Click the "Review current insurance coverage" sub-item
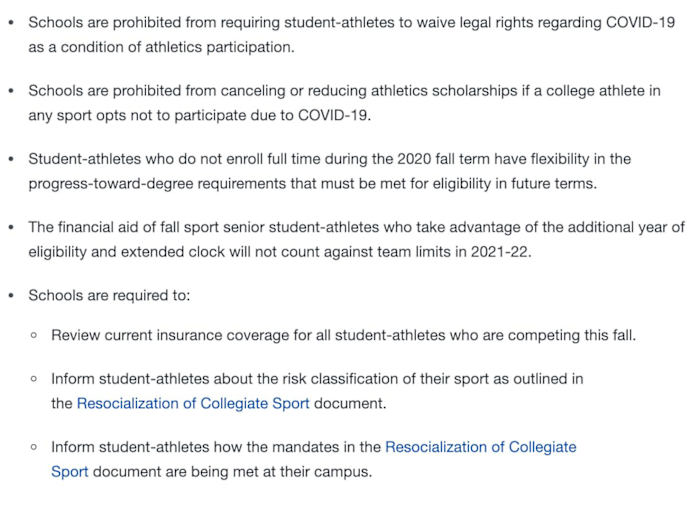Viewport: 700px width, 509px height. pyautogui.click(x=343, y=335)
